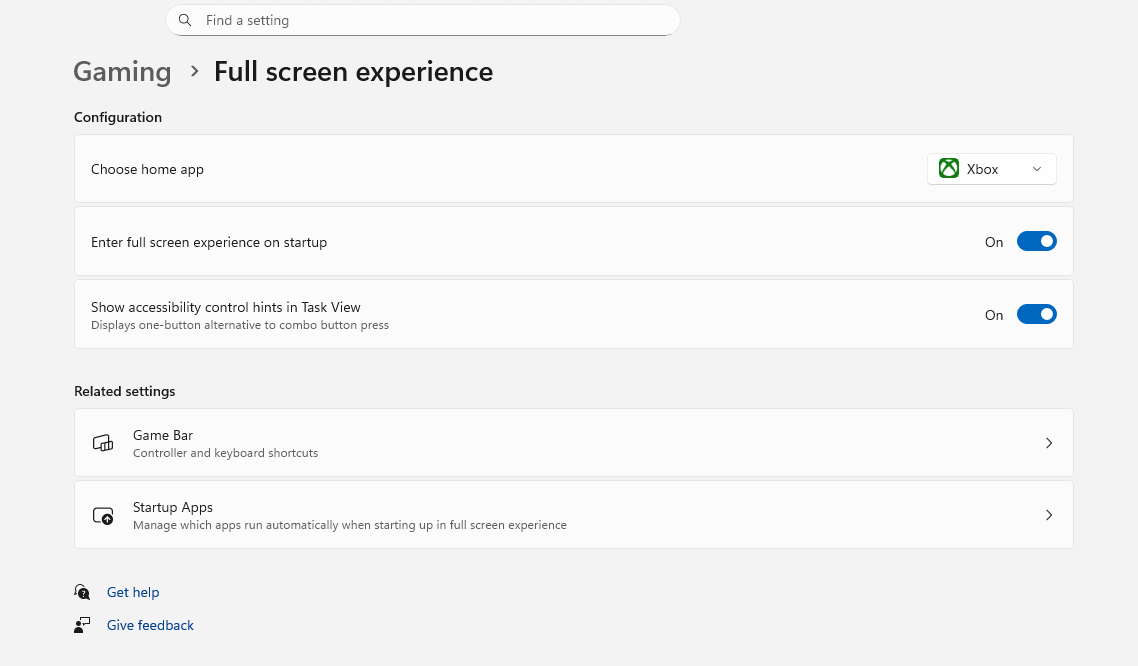Click the dropdown arrow next to Xbox
Image resolution: width=1138 pixels, height=666 pixels.
(1037, 168)
